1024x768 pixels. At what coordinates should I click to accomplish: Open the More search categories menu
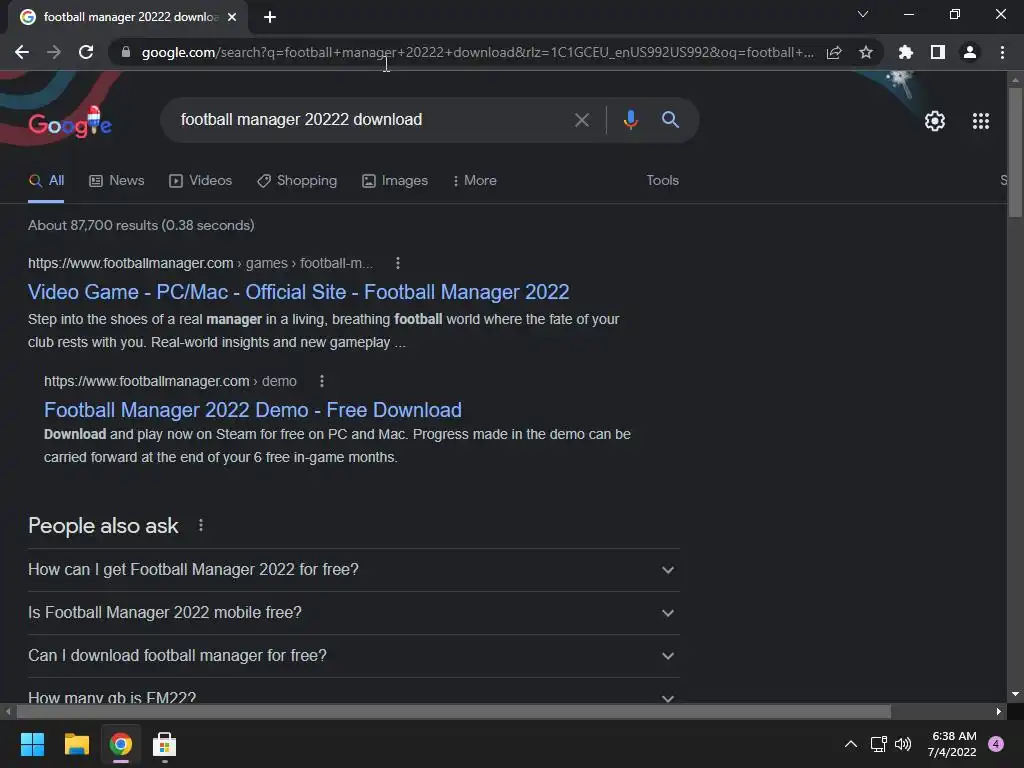[x=474, y=181]
